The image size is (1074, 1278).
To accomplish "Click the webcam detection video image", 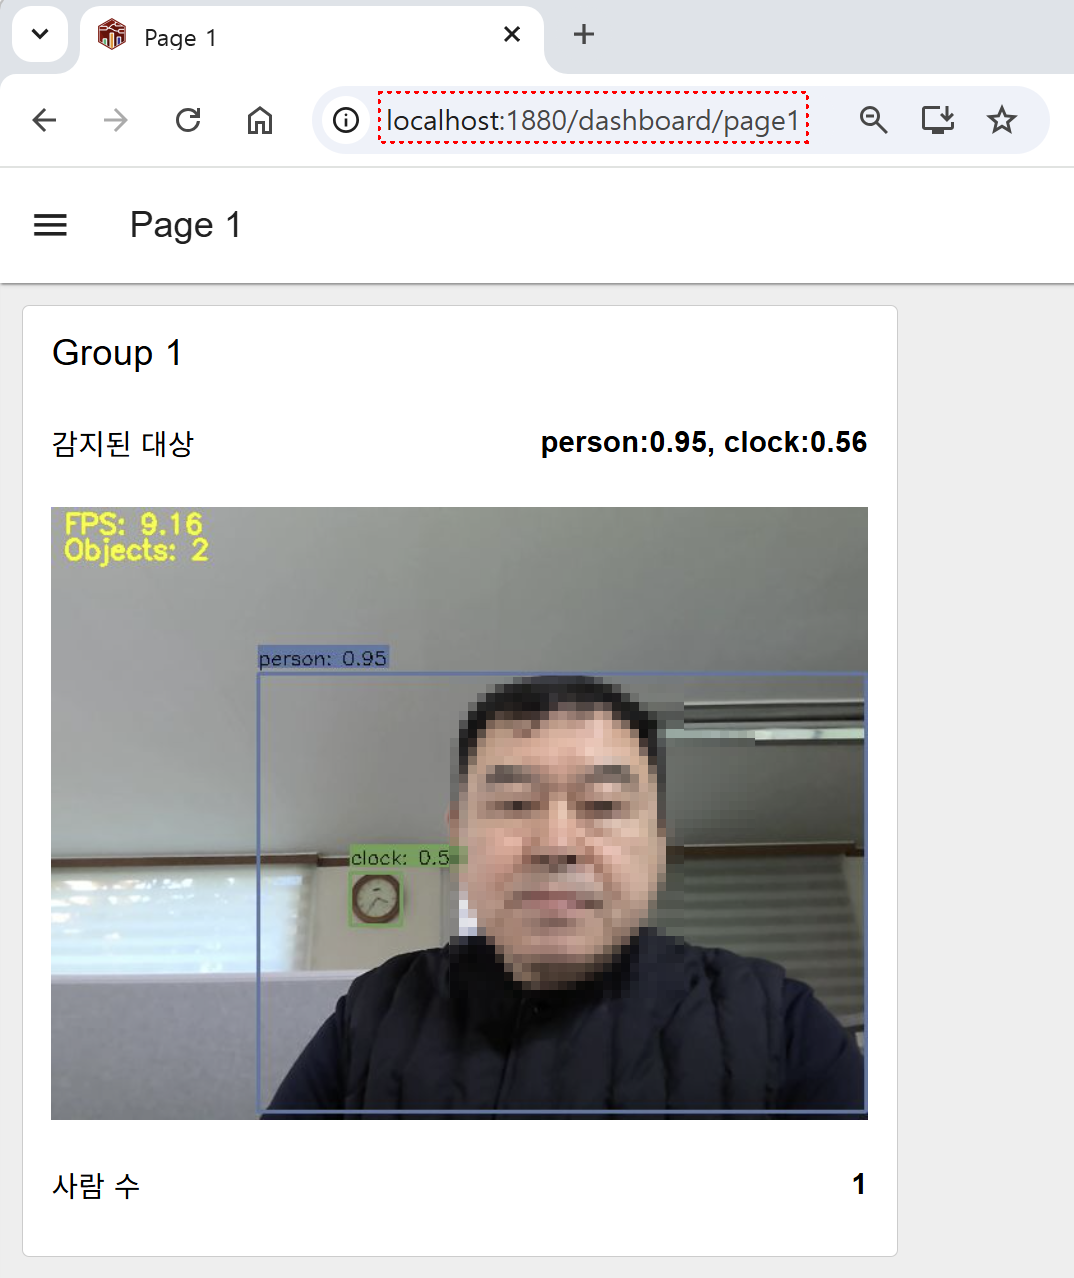I will (459, 813).
